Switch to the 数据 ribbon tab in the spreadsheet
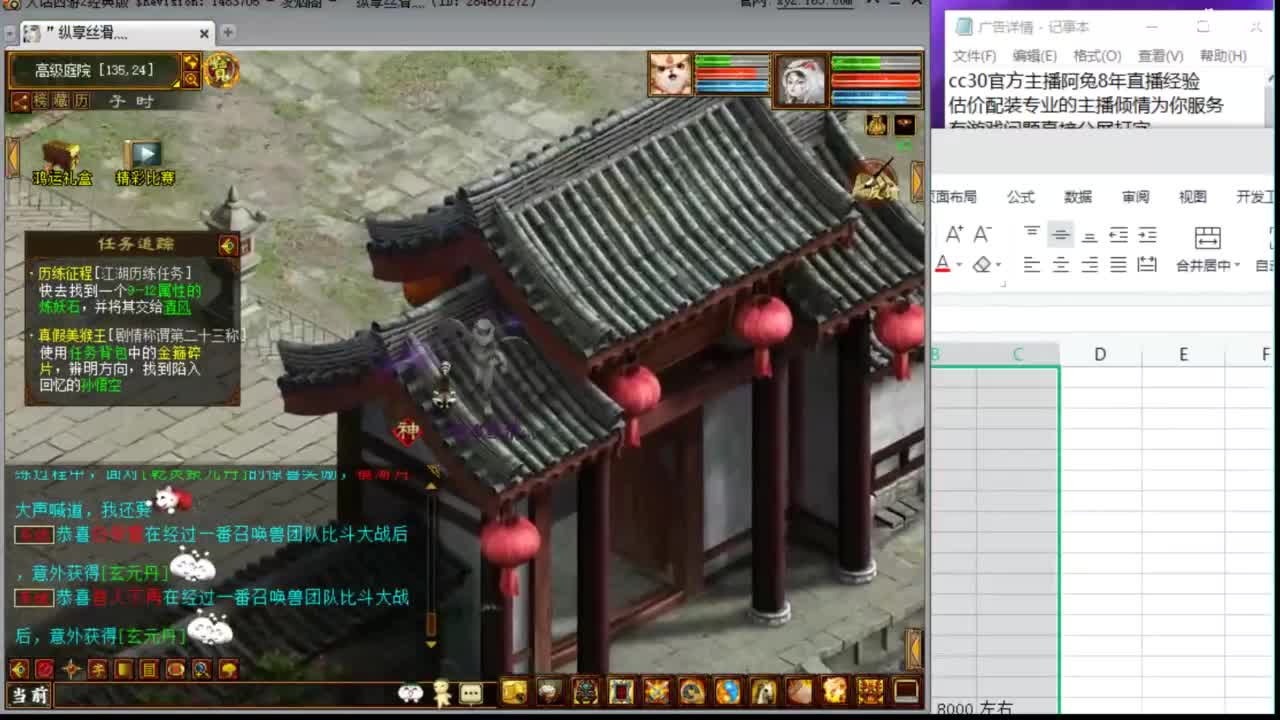Screen dimensions: 1280x720 tap(1078, 197)
